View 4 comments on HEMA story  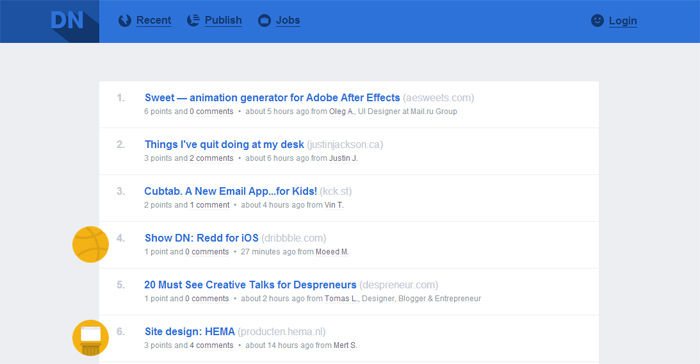[x=211, y=345]
